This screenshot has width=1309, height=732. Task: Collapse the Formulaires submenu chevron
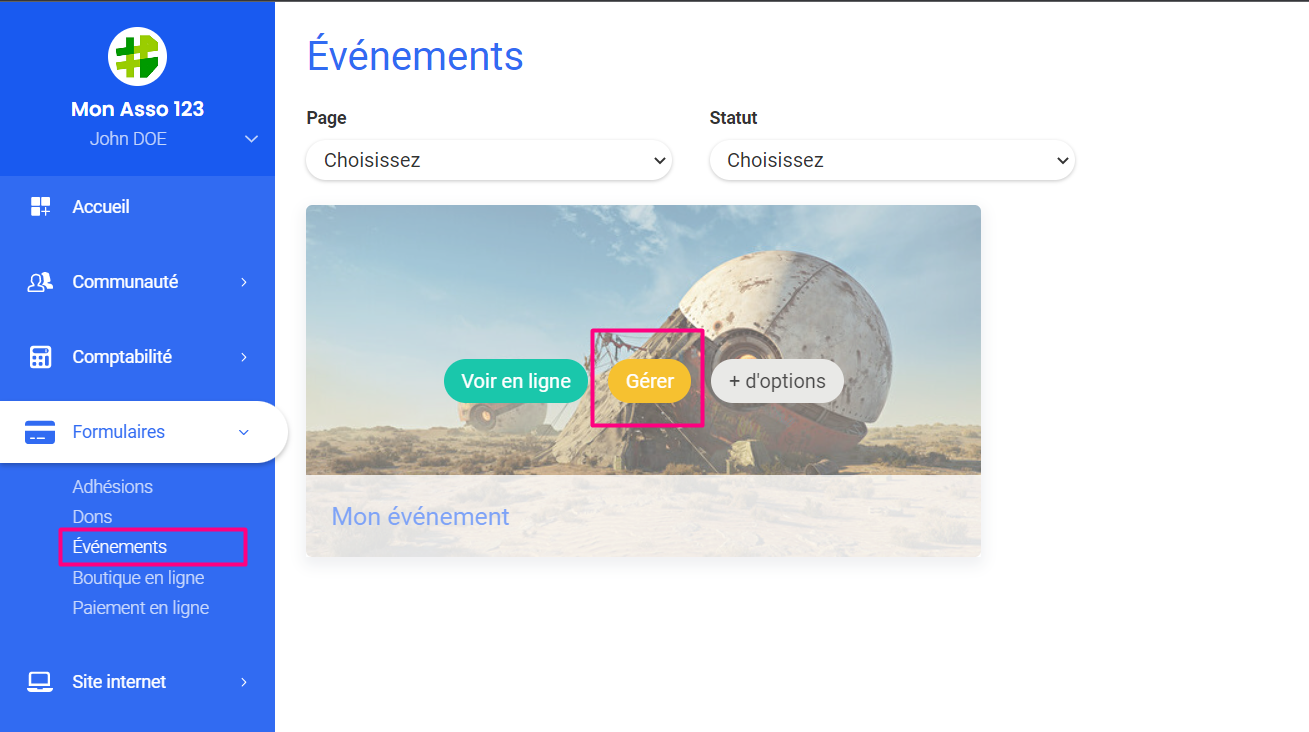coord(243,432)
